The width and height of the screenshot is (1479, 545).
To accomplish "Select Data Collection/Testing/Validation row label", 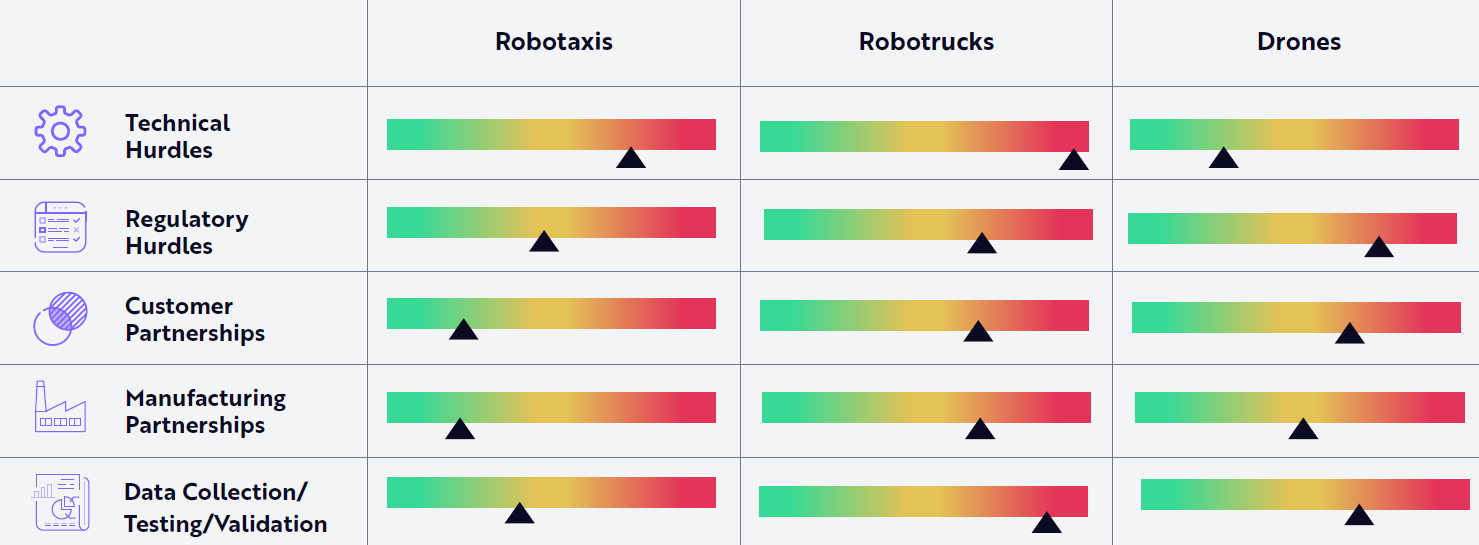I will 225,507.
